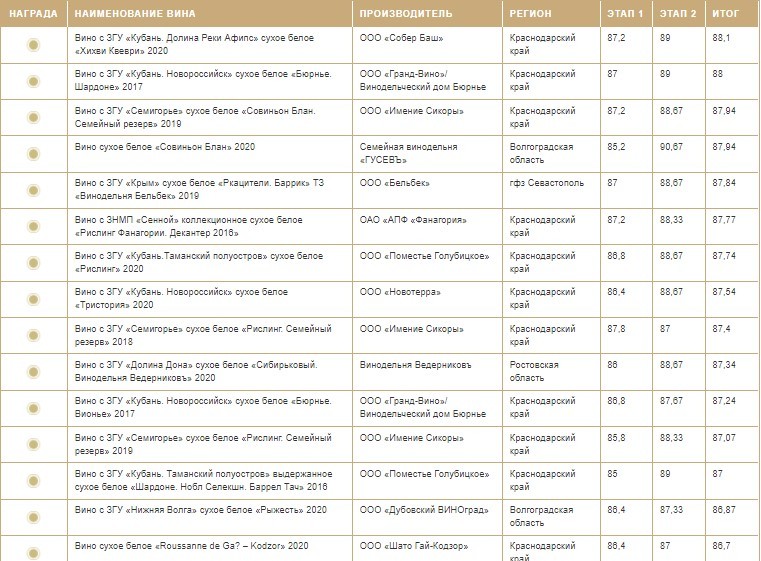
Task: Click producer ООО «Бельбек»
Action: [395, 183]
